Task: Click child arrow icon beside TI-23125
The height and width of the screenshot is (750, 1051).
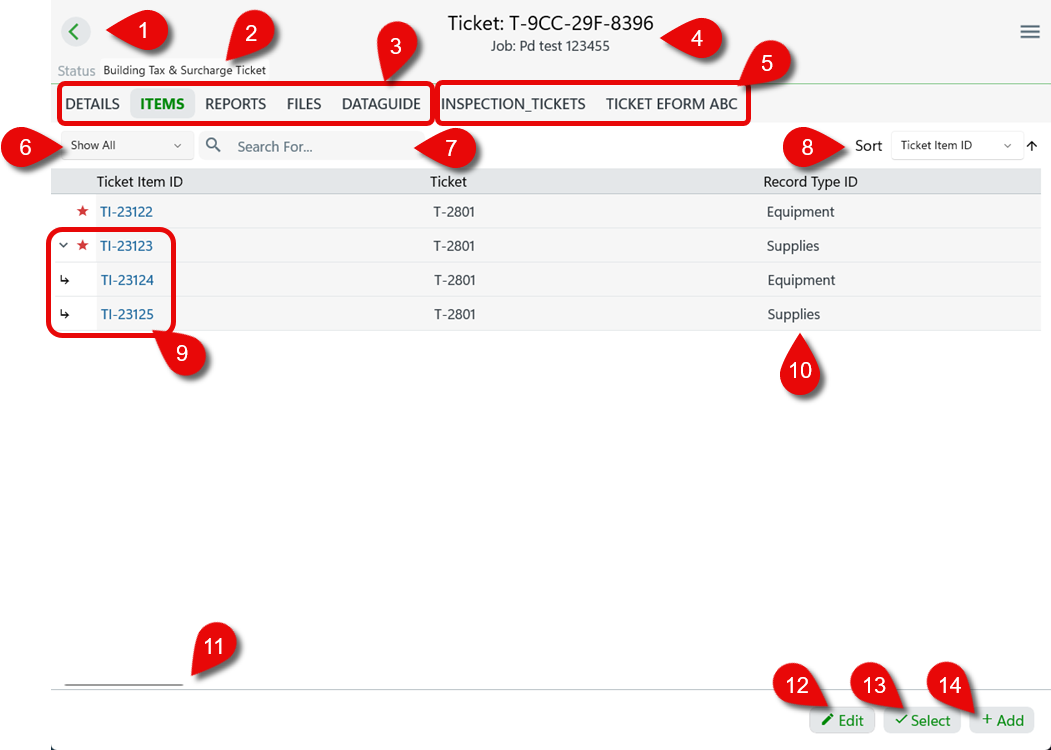Action: (64, 314)
